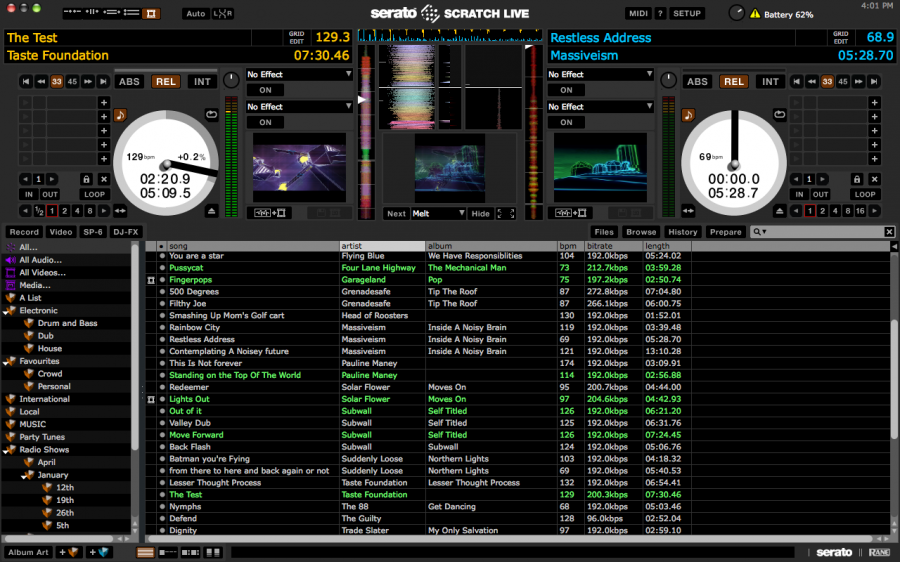Open the Prepare panel
Viewport: 900px width, 562px height.
pos(726,232)
